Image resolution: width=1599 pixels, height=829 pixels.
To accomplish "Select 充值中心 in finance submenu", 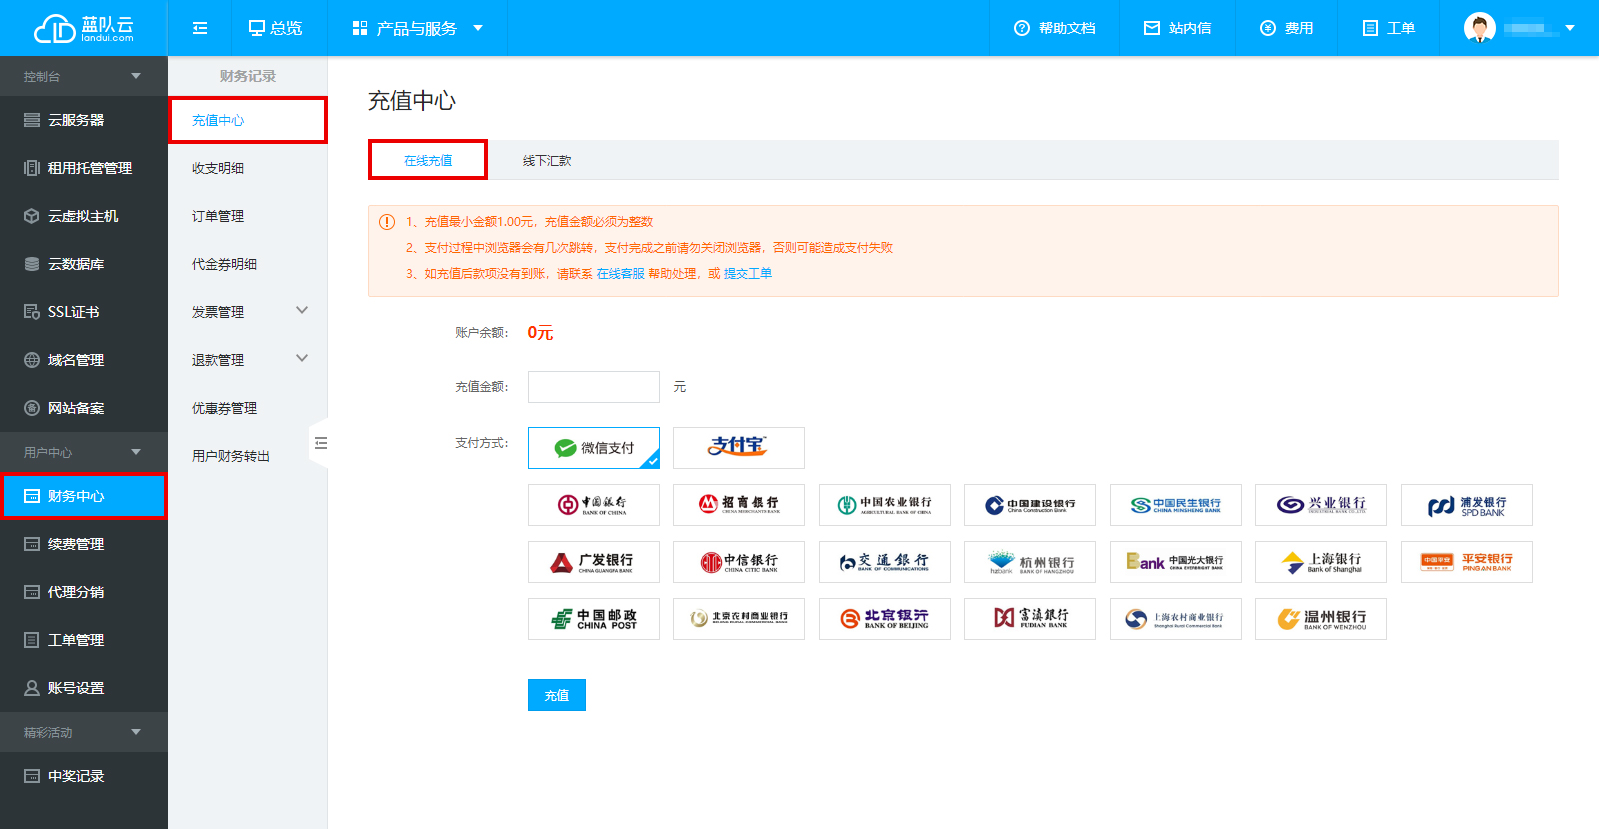I will coord(248,120).
